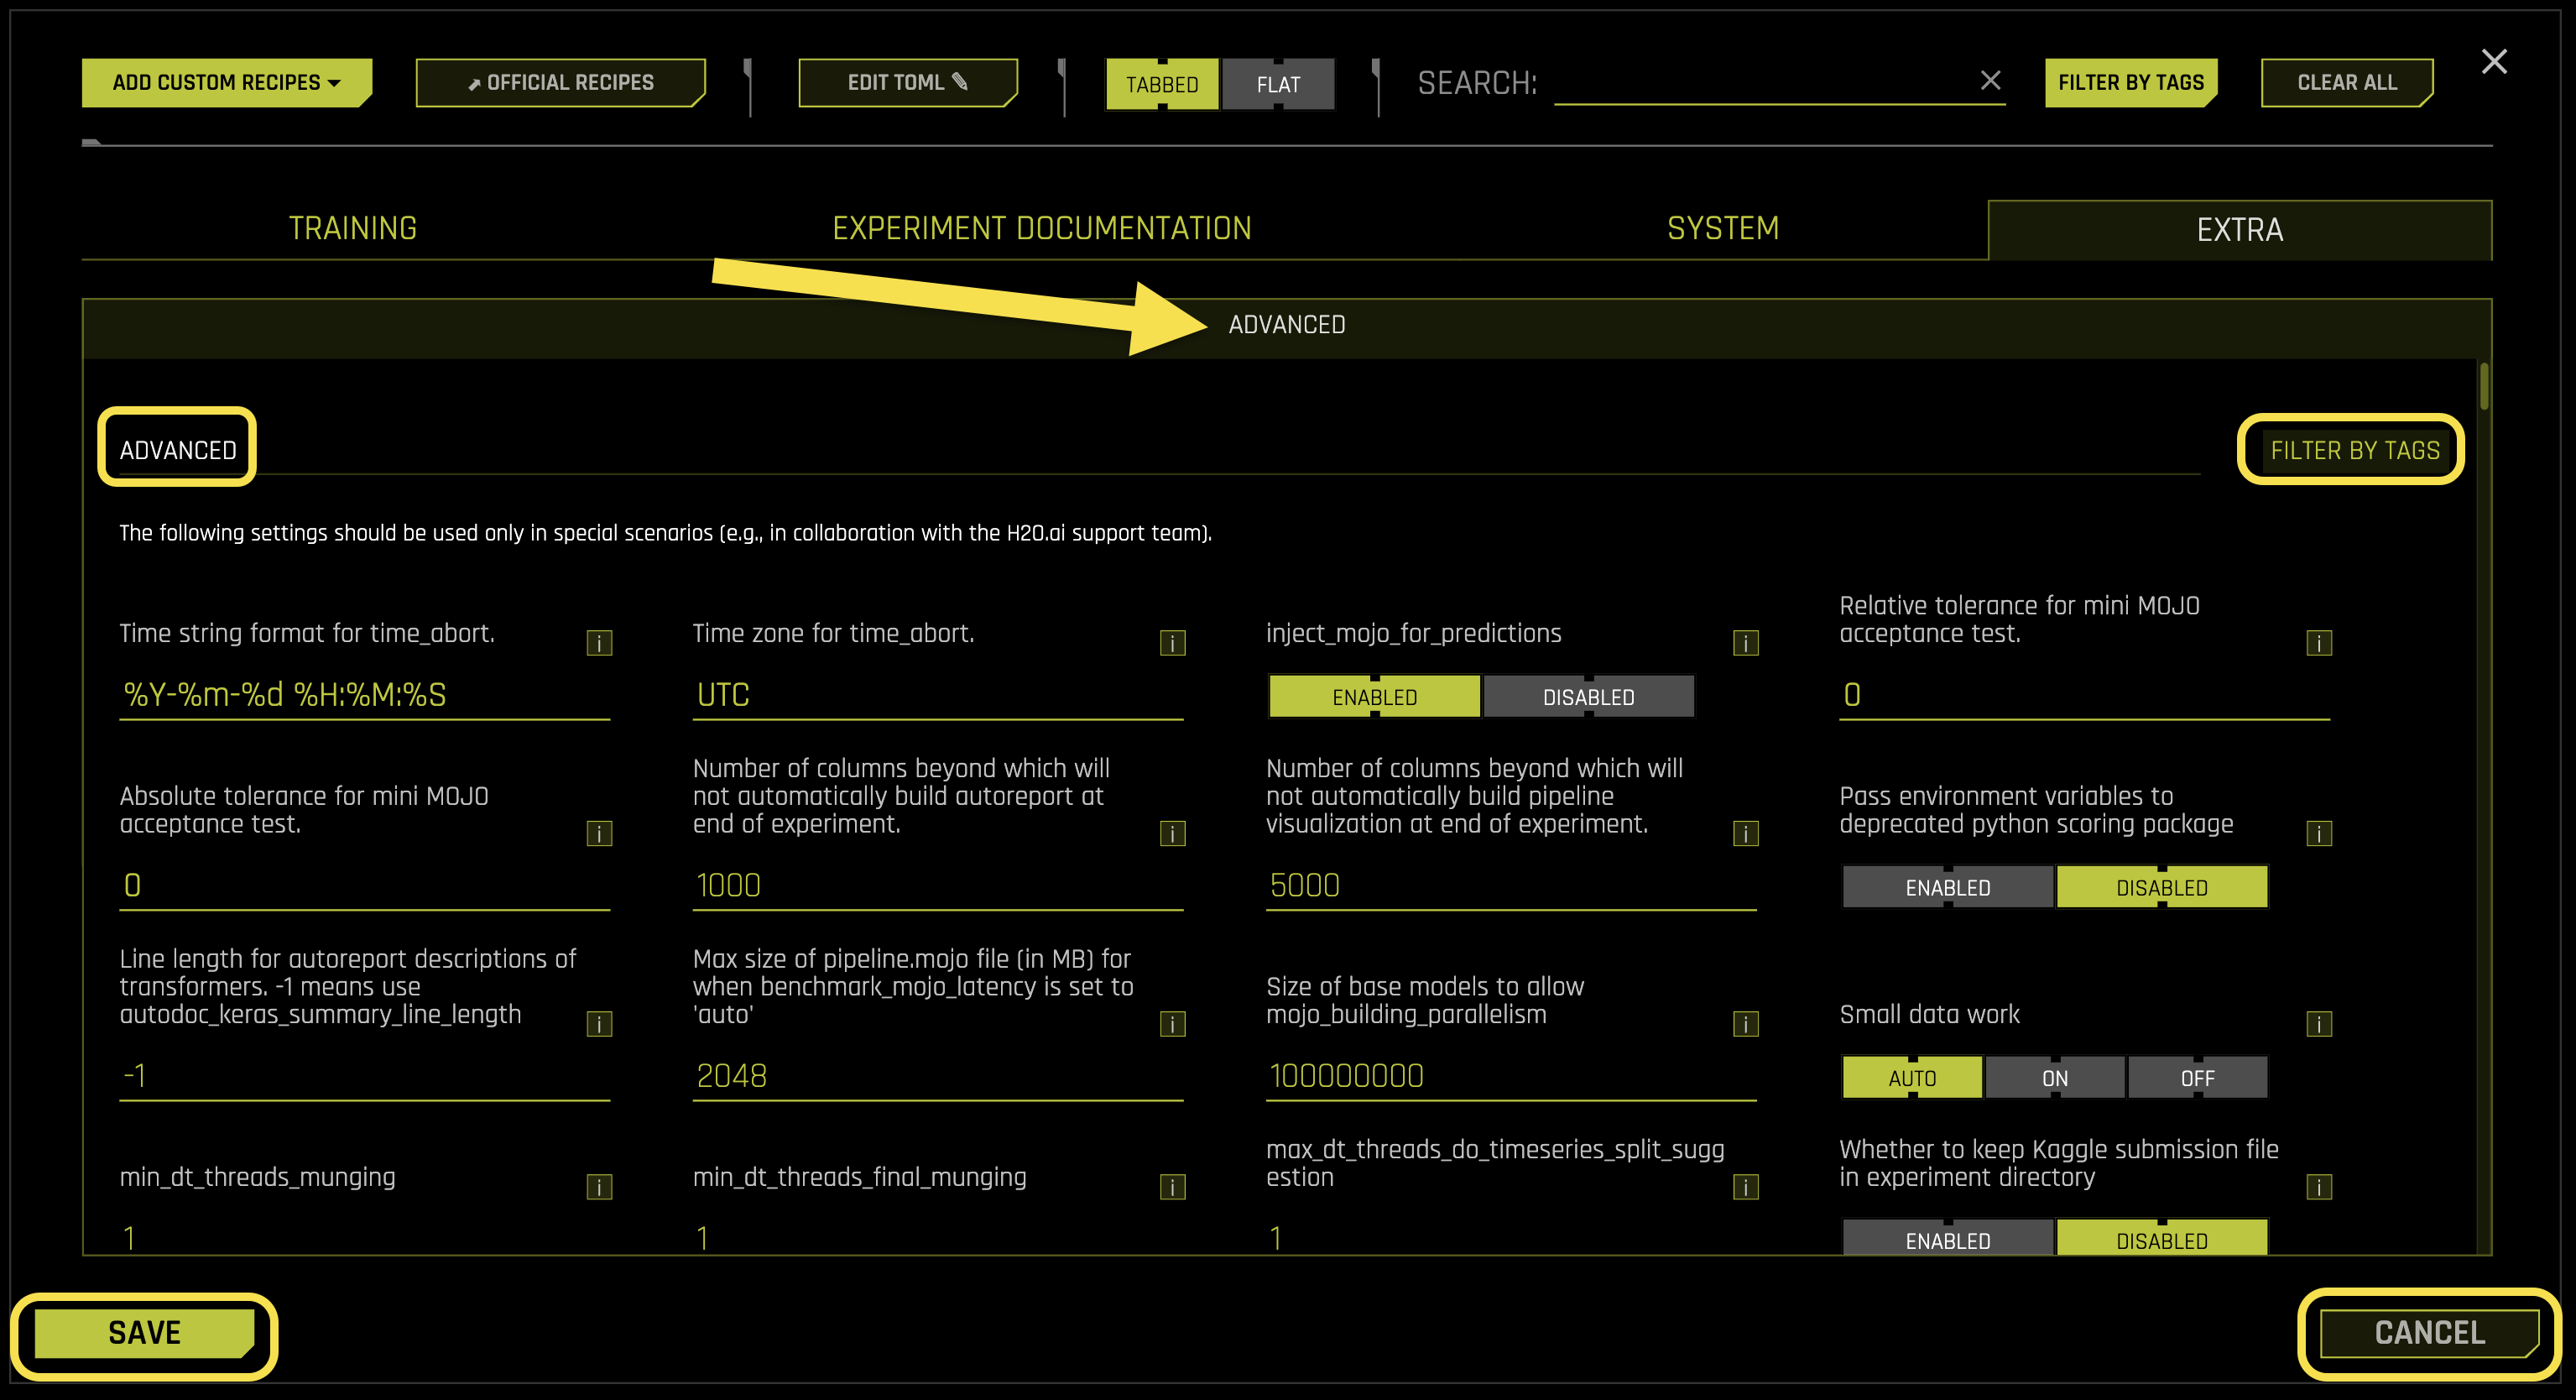Show info for Kaggle submission file setting
Viewport: 2576px width, 1400px height.
click(2320, 1187)
